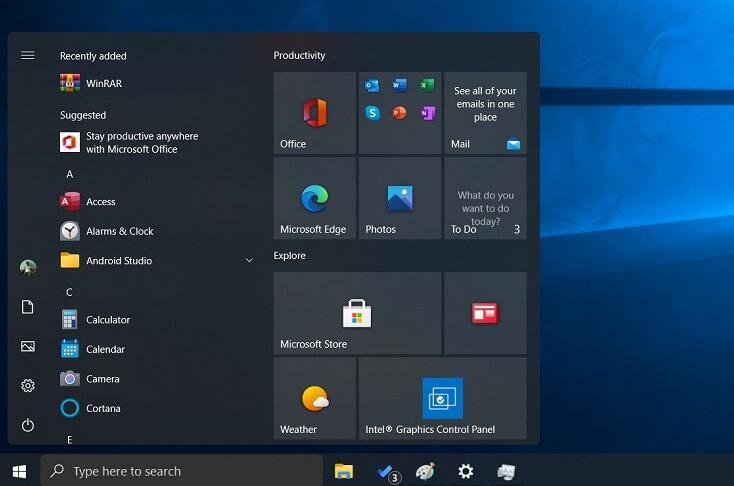This screenshot has width=734, height=486.
Task: Open OneNote in the Office apps tile
Action: pos(427,113)
